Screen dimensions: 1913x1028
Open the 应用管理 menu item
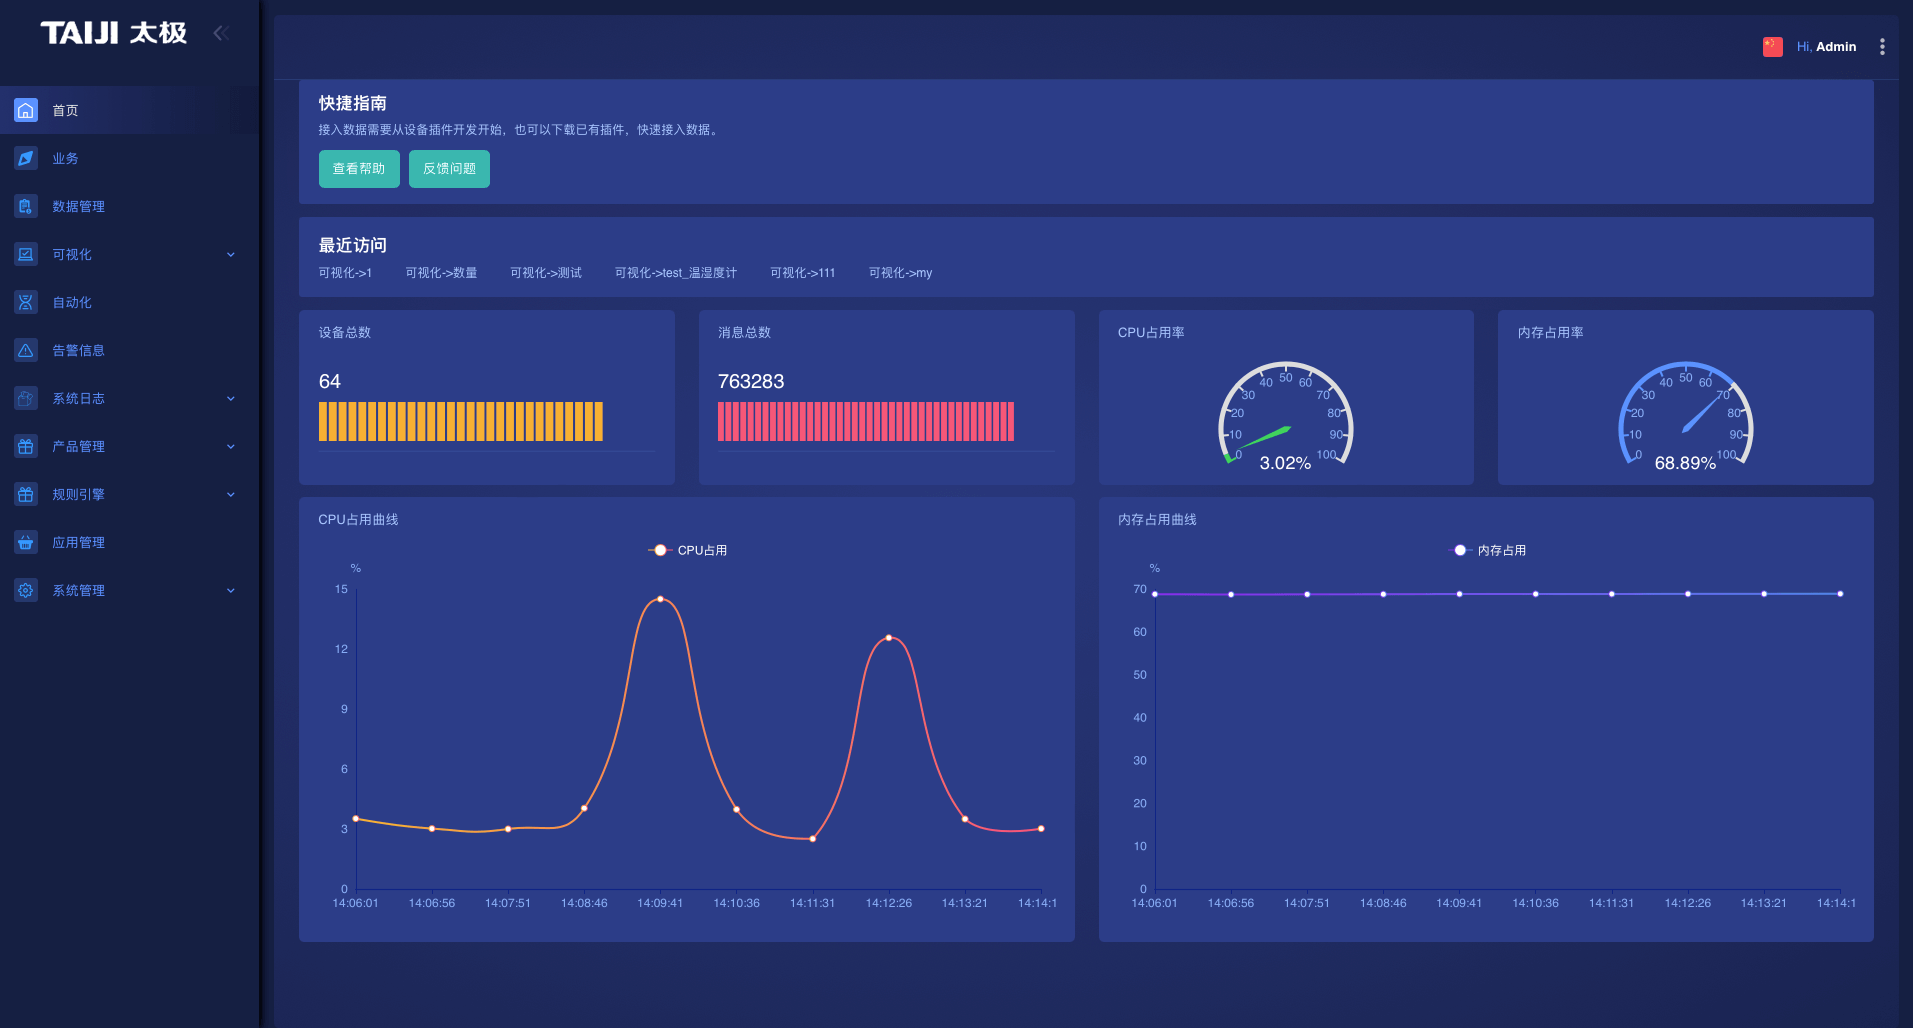click(x=130, y=542)
